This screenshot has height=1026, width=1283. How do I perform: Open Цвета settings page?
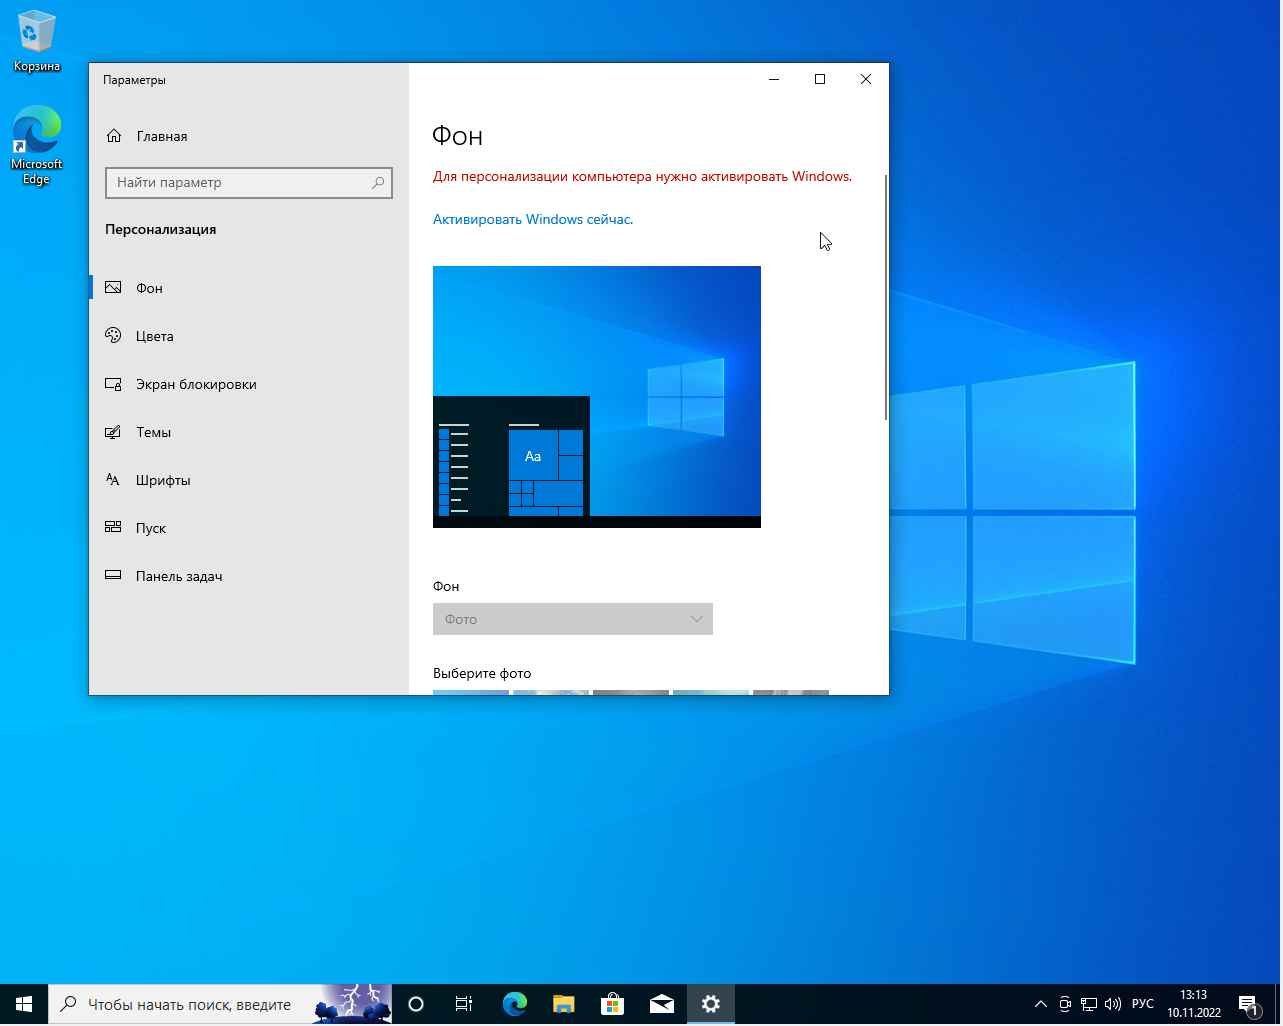(x=248, y=336)
